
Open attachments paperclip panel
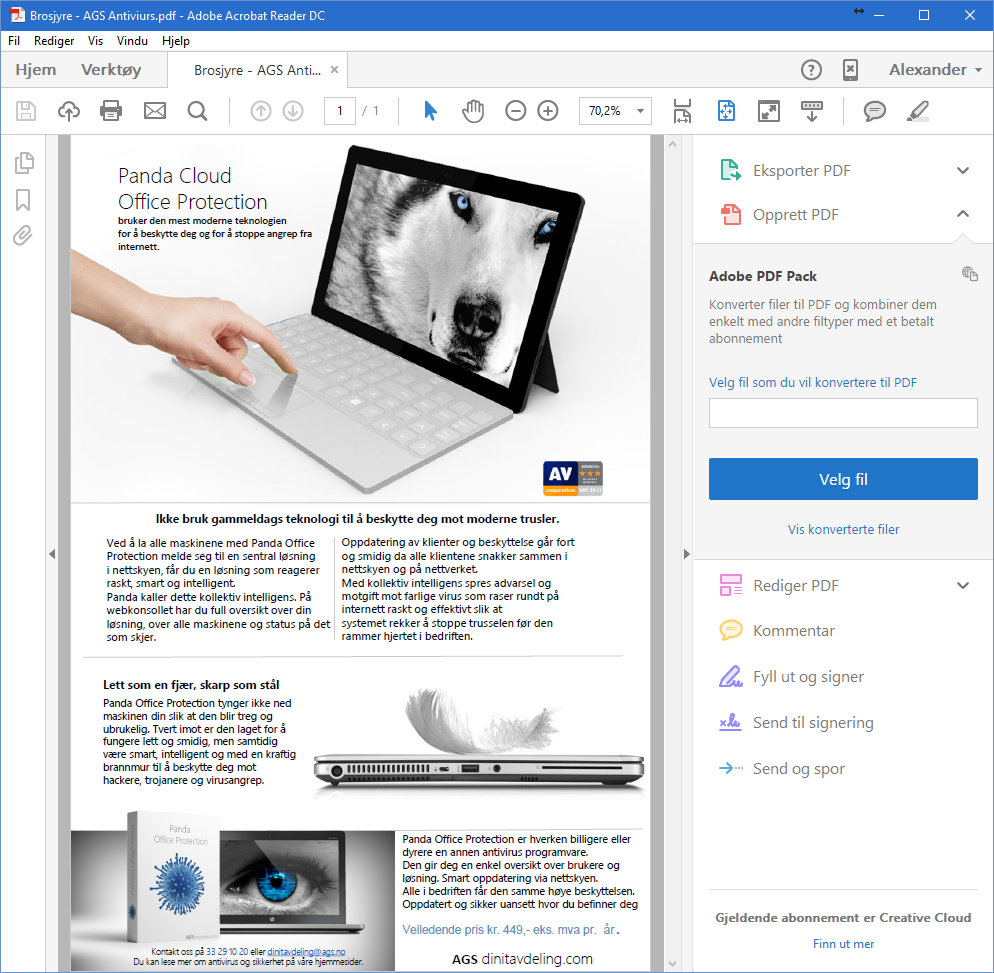point(22,236)
